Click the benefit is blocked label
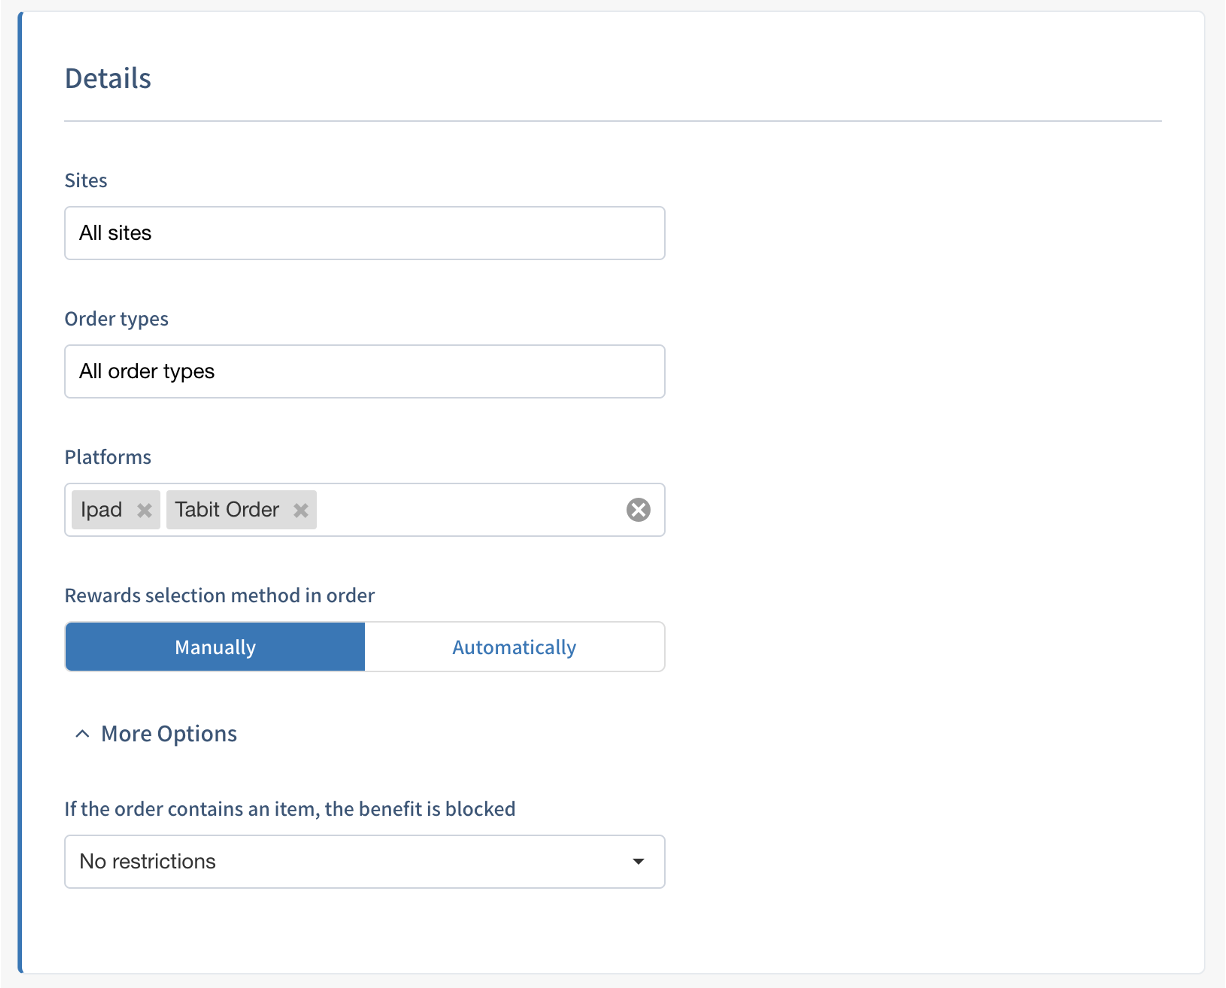The width and height of the screenshot is (1226, 988). (290, 809)
